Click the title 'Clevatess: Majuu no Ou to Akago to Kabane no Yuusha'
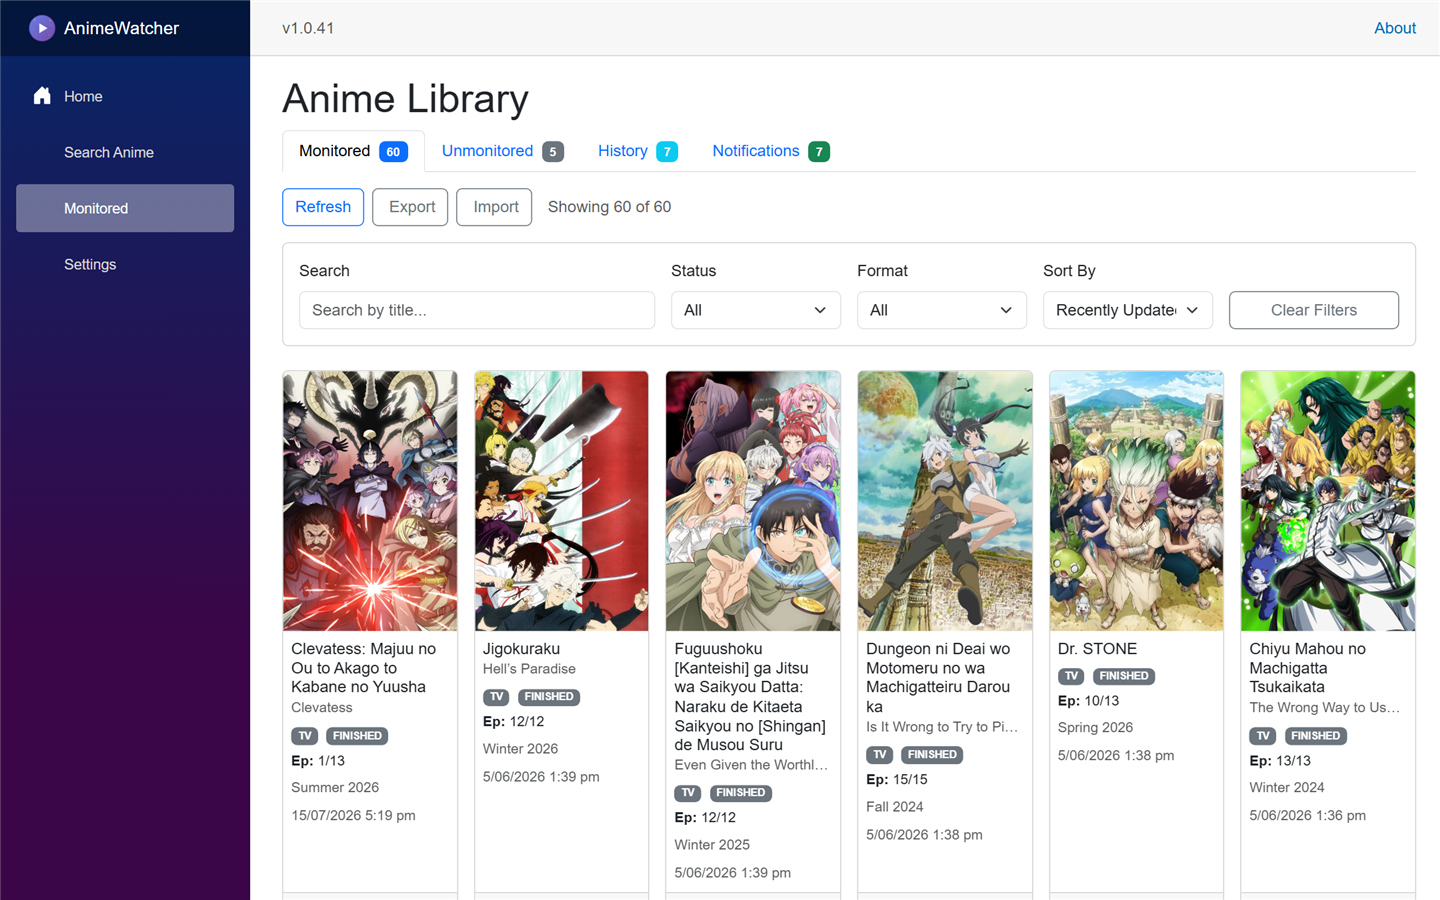This screenshot has height=900, width=1440. (x=364, y=668)
